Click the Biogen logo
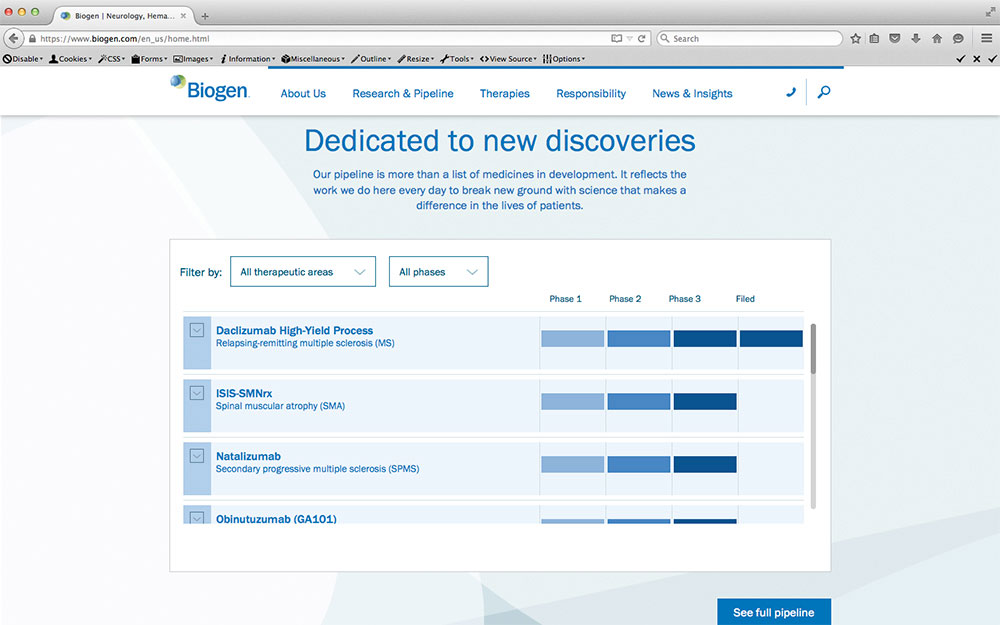 [x=210, y=89]
